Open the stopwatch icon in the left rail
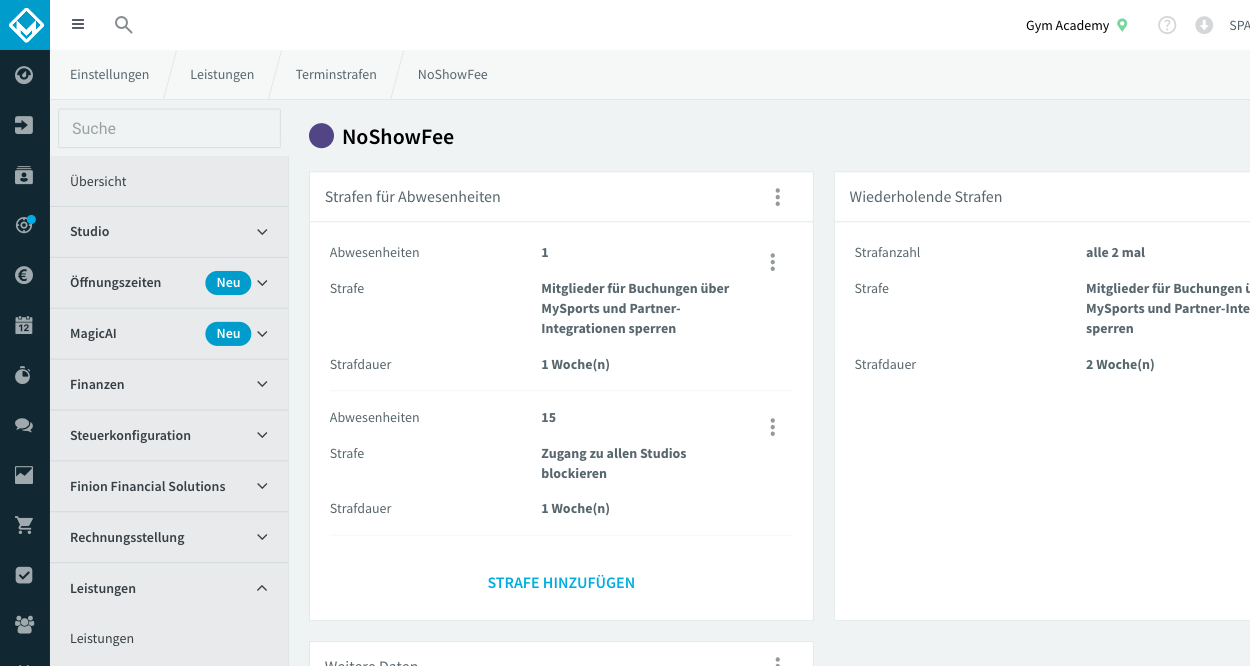The image size is (1250, 666). (25, 375)
